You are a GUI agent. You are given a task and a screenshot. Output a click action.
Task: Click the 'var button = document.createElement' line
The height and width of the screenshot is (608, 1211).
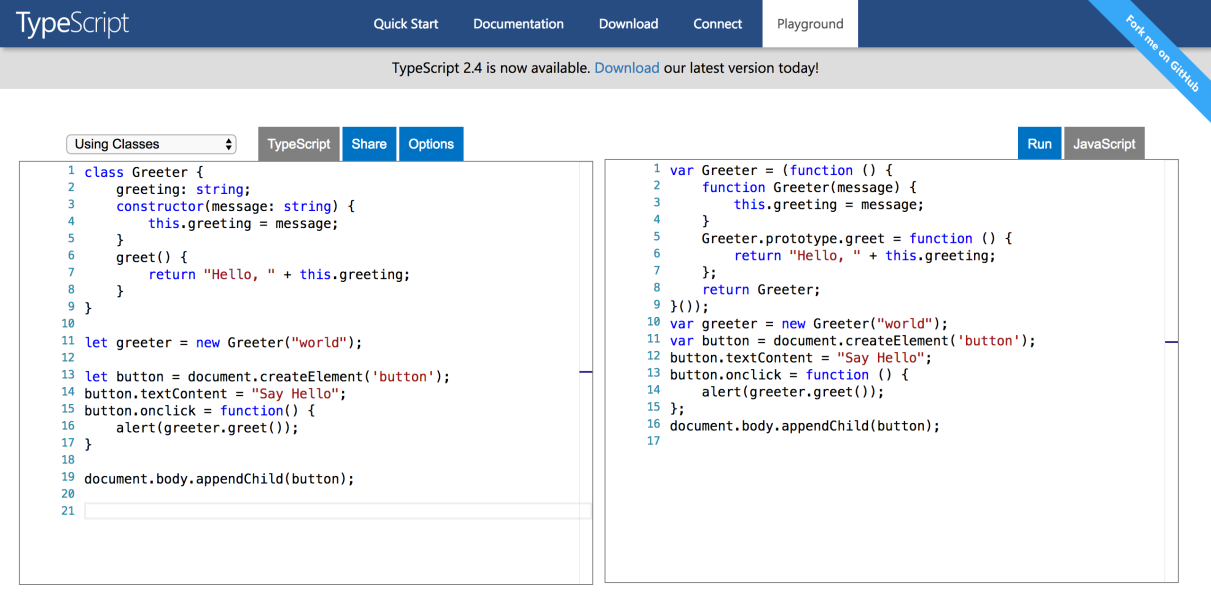tap(853, 340)
